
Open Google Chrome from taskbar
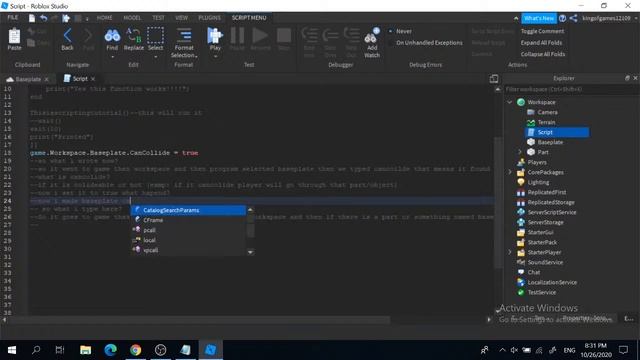[x=136, y=350]
